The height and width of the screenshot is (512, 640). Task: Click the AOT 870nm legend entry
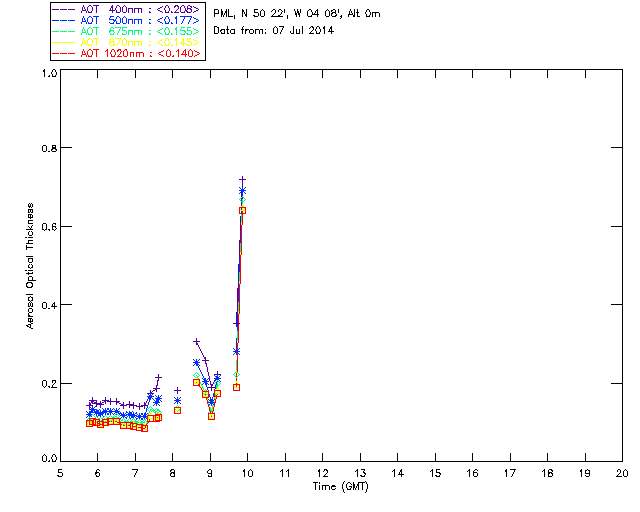[127, 42]
